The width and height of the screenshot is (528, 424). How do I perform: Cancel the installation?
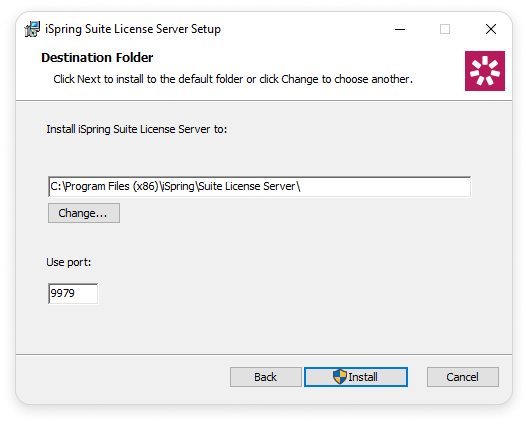[463, 377]
